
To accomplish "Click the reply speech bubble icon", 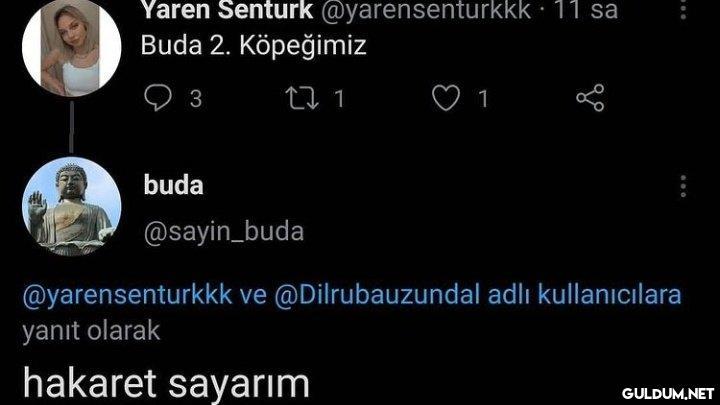I will point(158,97).
